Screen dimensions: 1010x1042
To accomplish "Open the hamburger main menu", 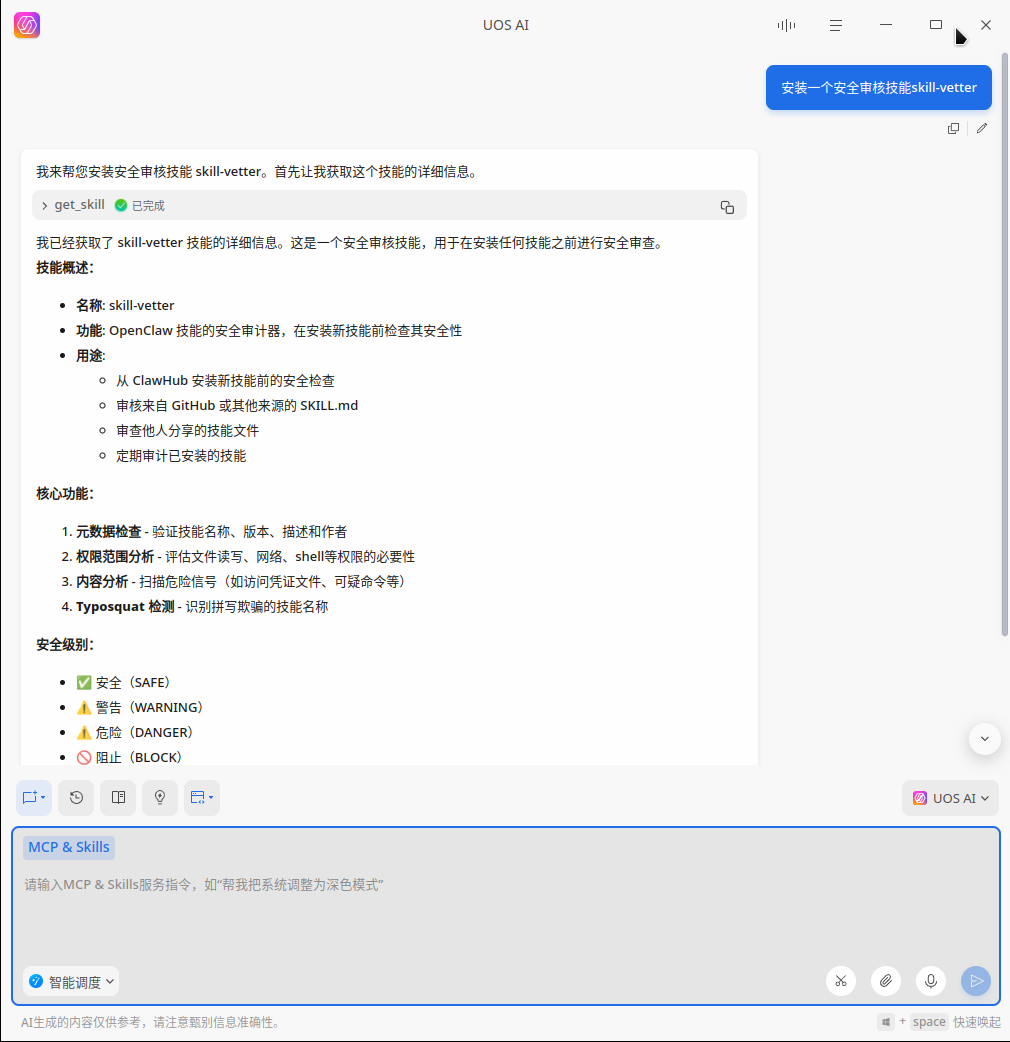I will [x=836, y=25].
